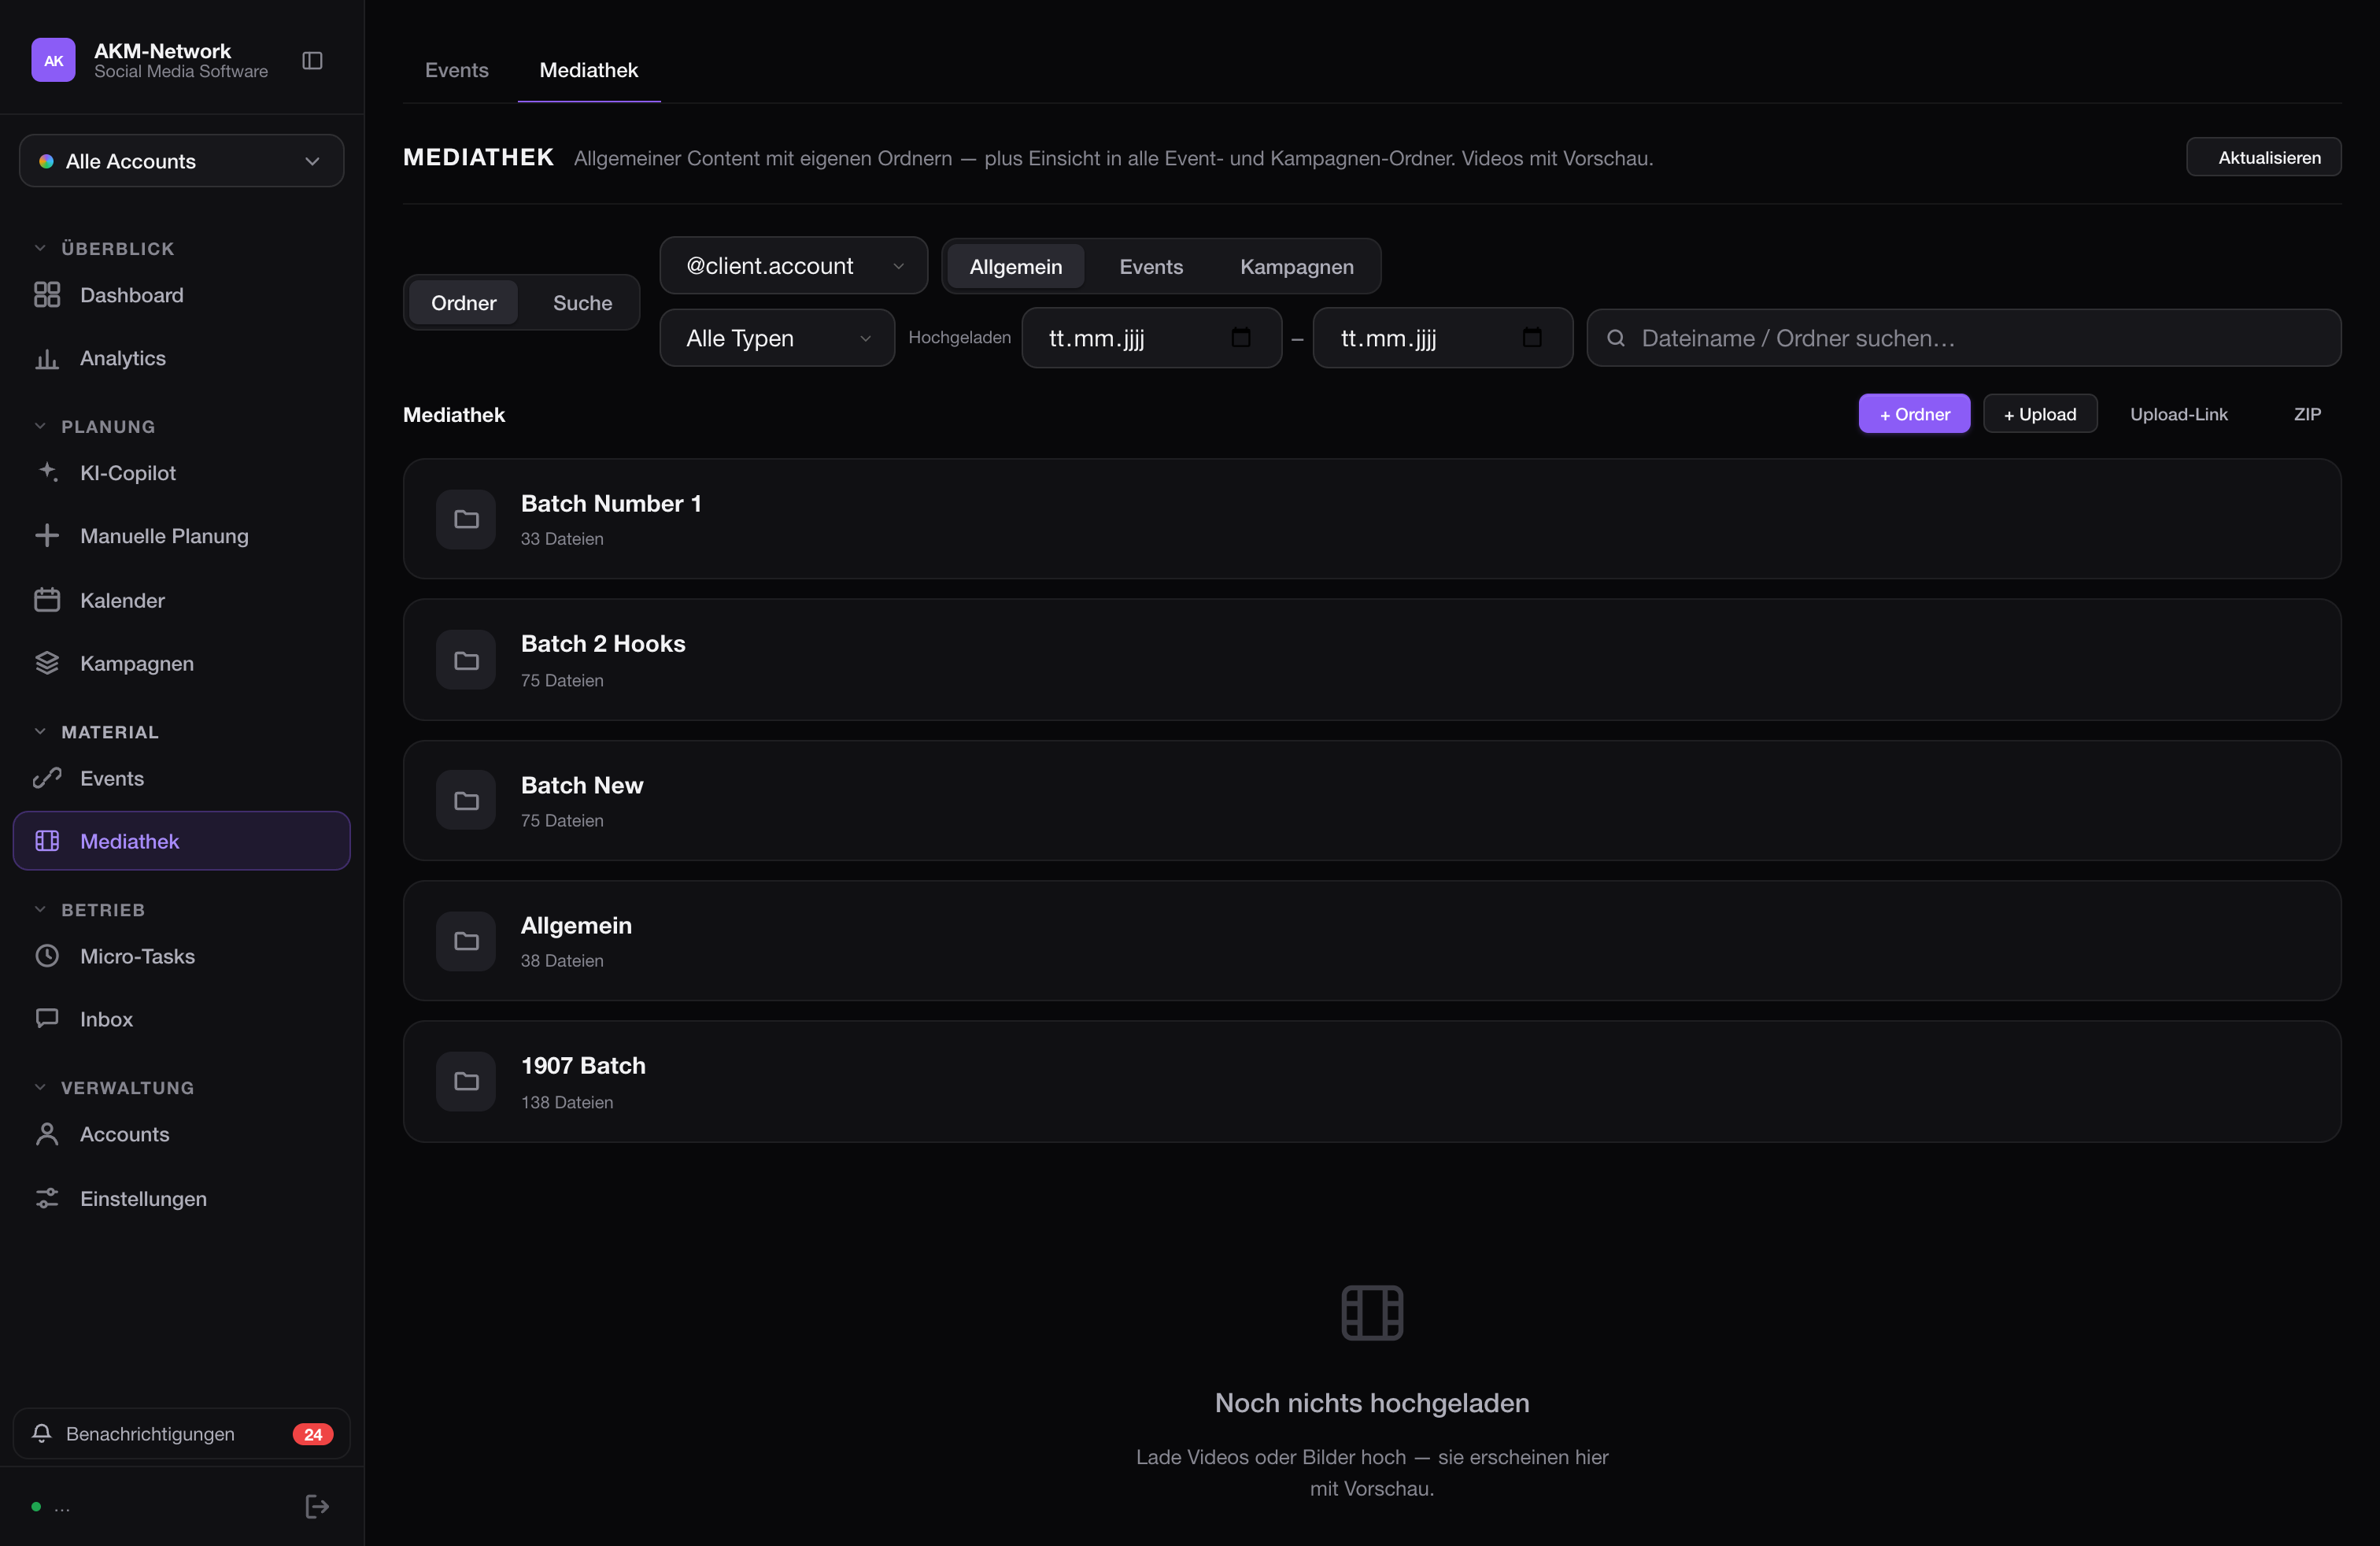Switch view toggle to Suche

[x=582, y=303]
